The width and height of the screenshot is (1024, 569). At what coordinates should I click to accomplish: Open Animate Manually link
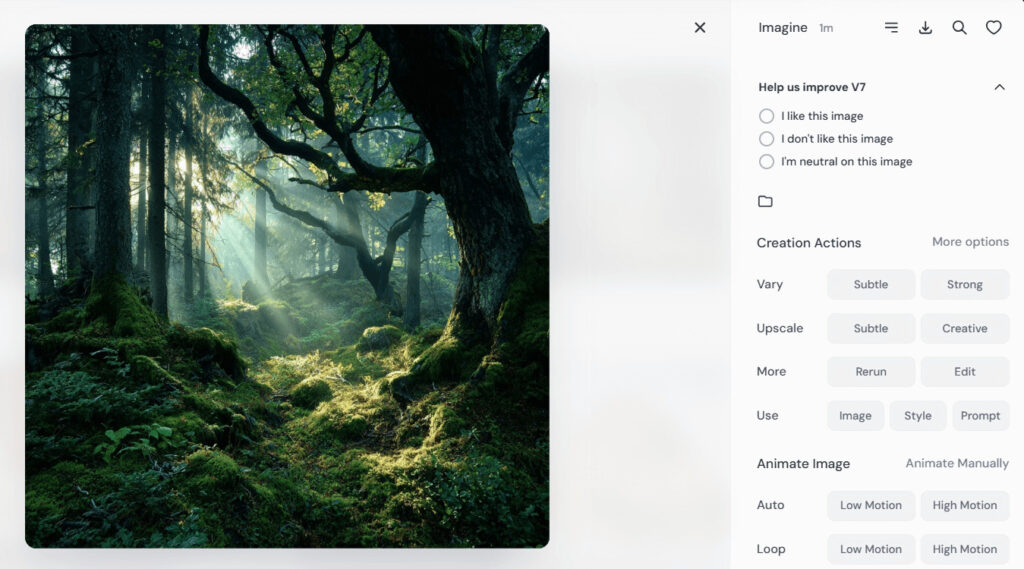pos(957,463)
